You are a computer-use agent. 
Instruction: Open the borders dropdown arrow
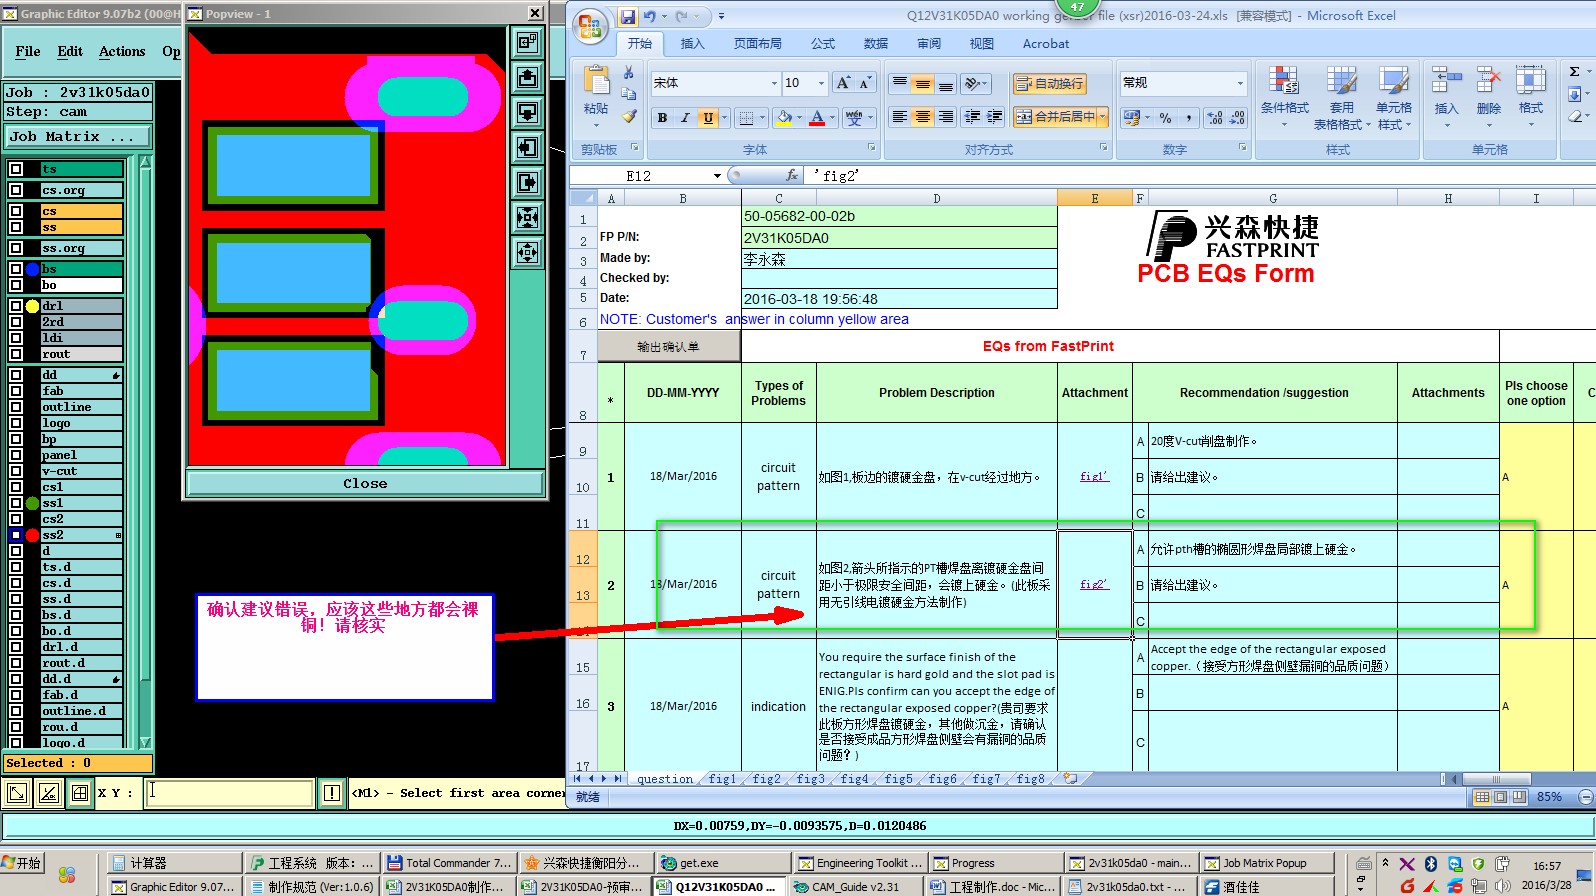click(762, 117)
